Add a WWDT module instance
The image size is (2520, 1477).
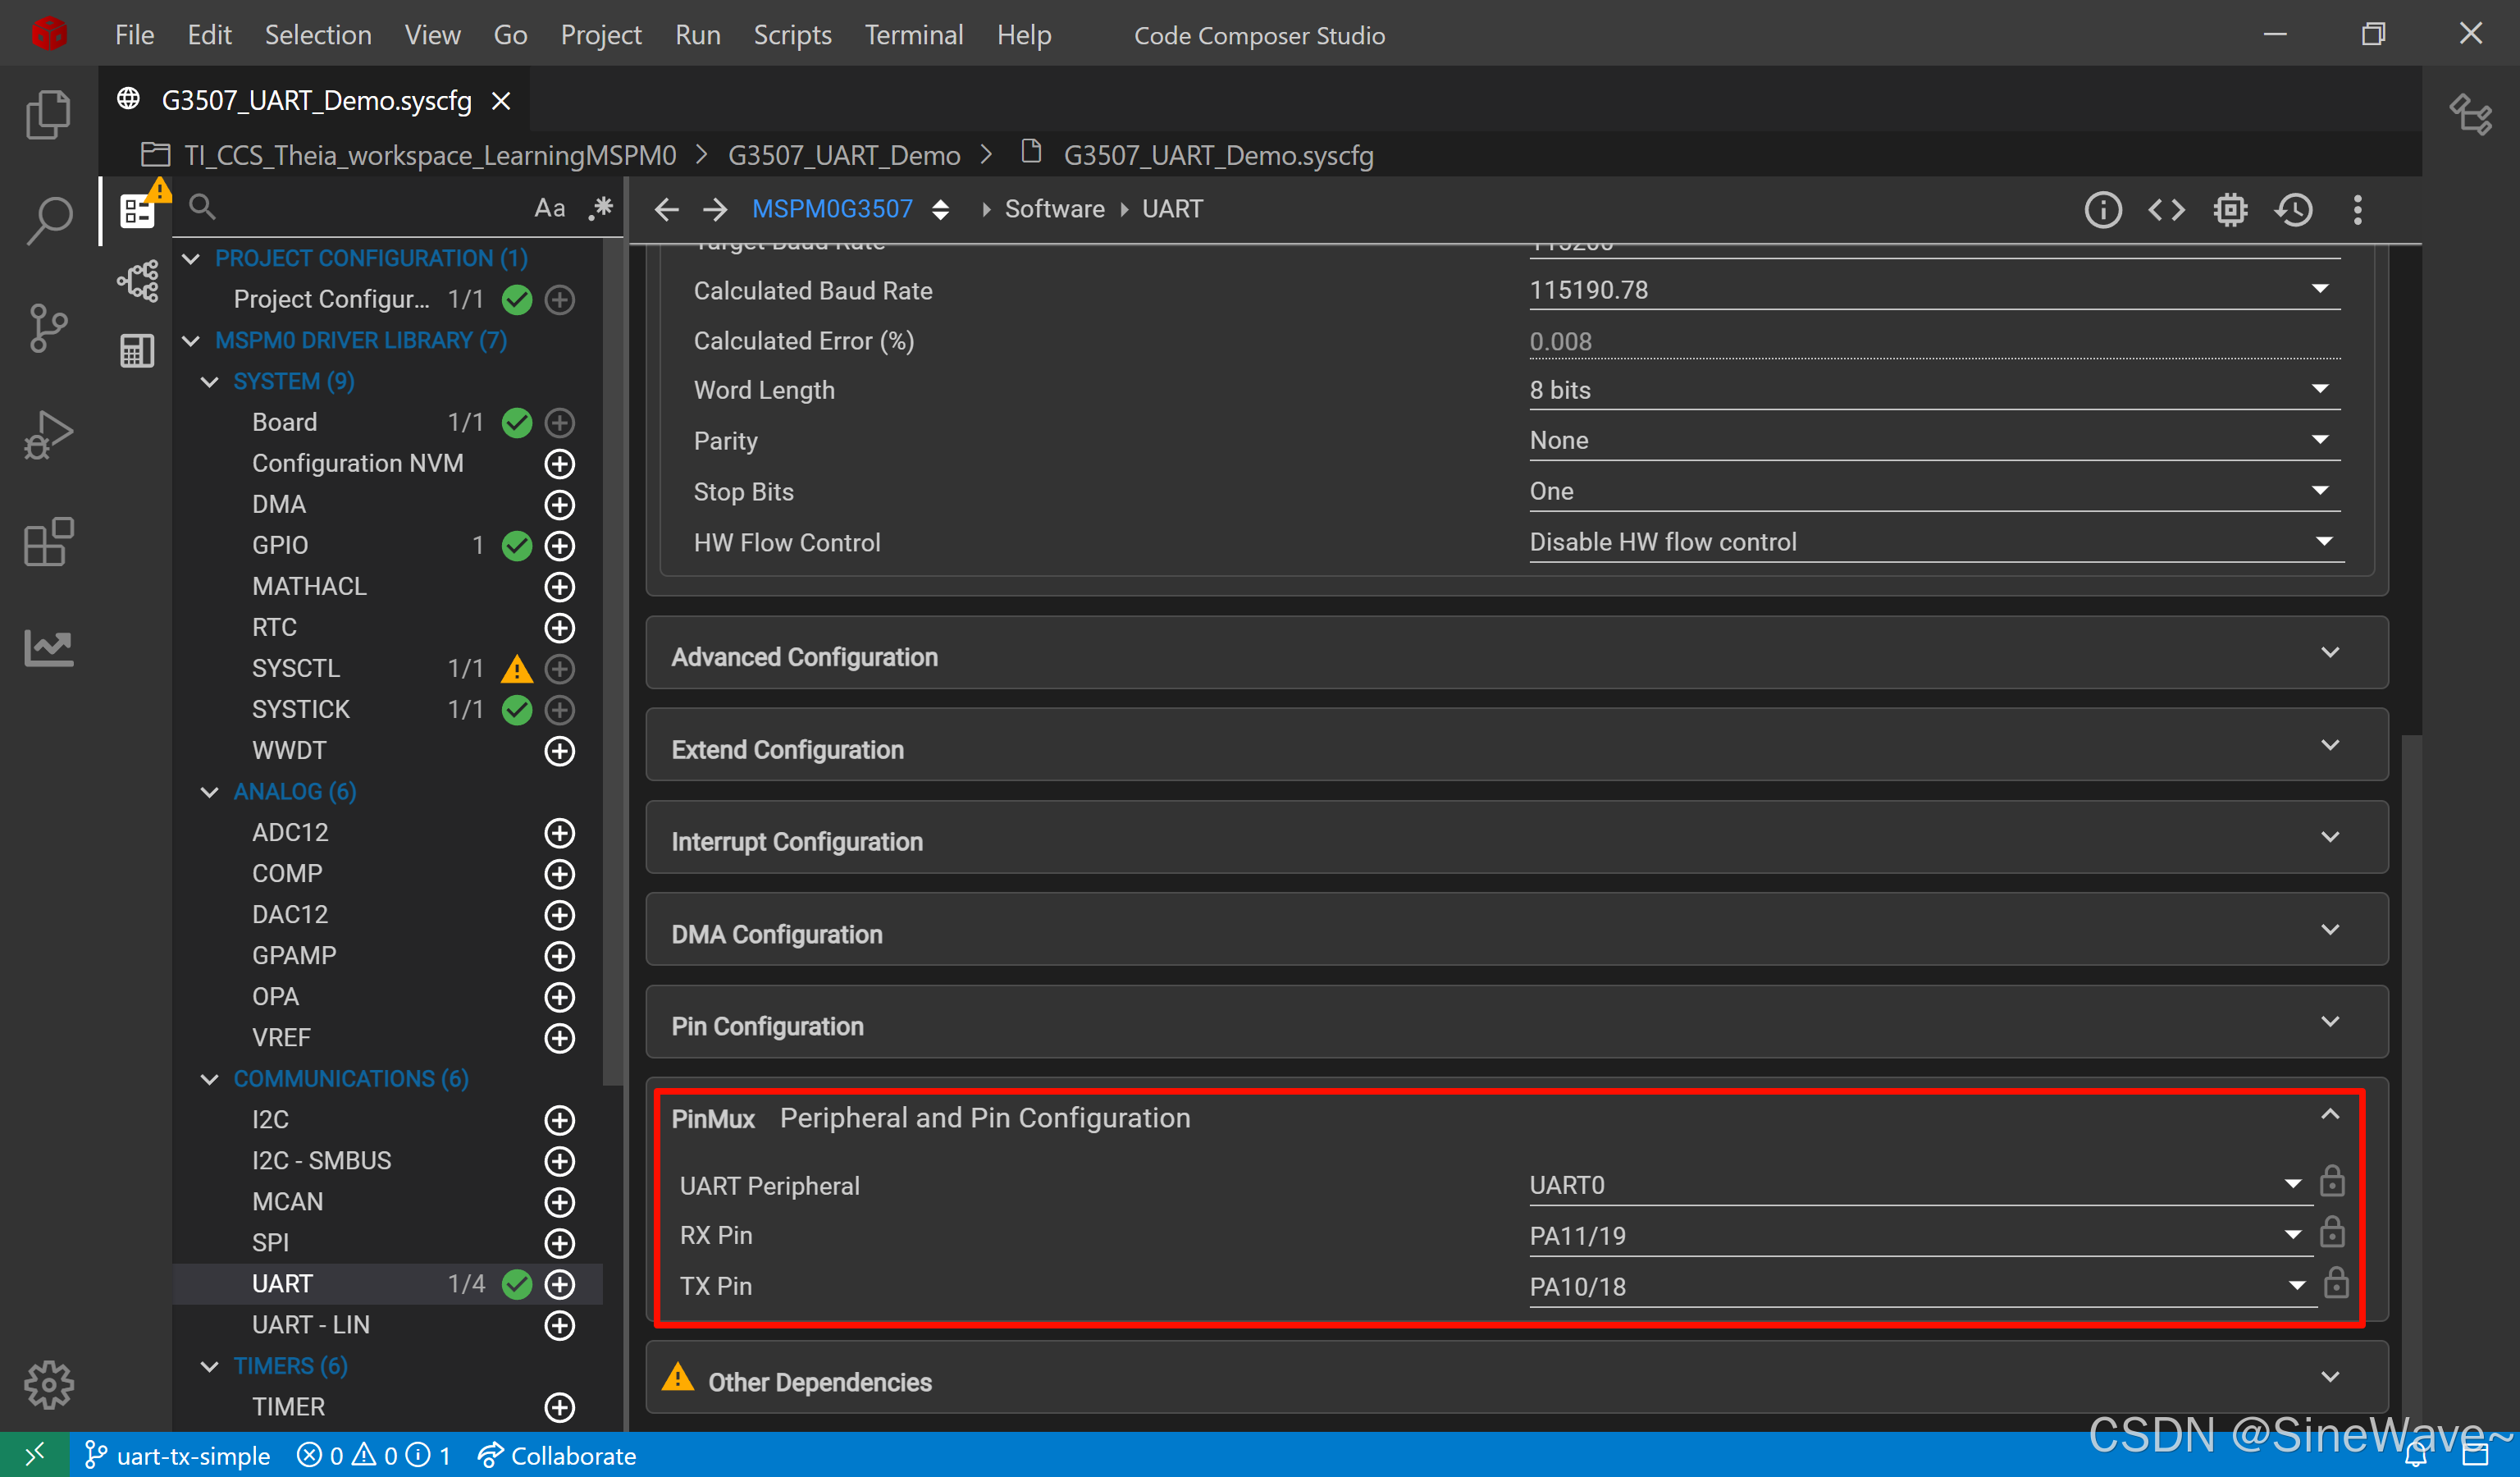(x=559, y=750)
